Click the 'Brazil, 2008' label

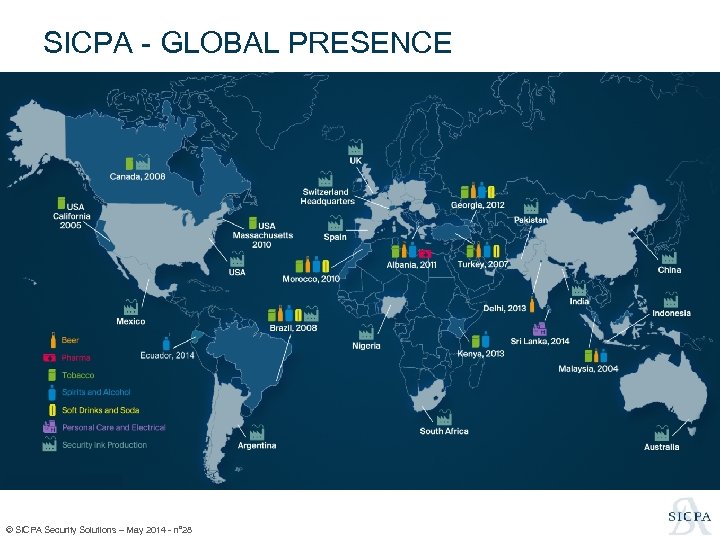pos(293,328)
